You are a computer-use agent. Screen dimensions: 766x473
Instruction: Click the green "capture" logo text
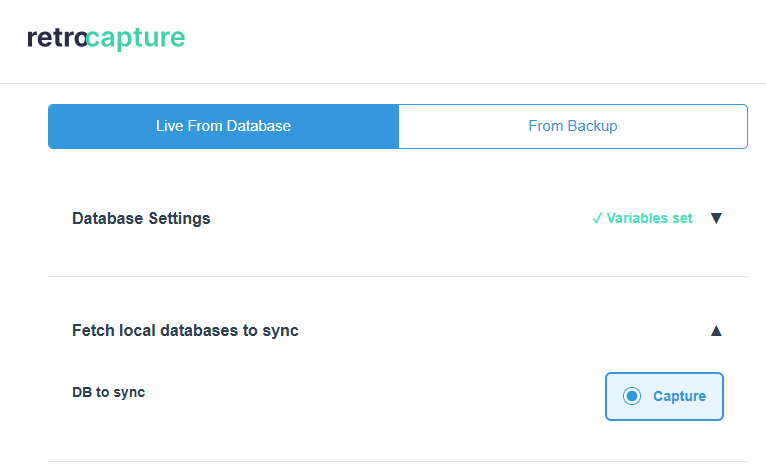pos(136,38)
